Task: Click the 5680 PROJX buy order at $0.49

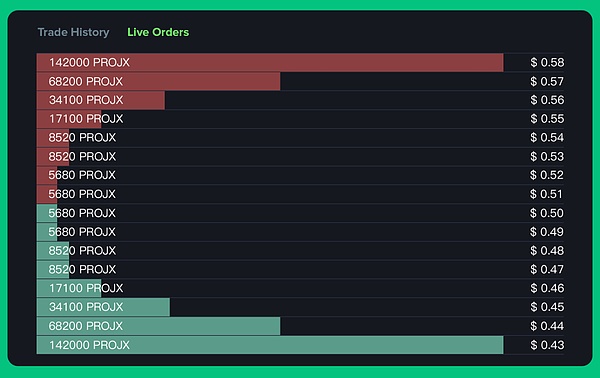Action: (300, 231)
